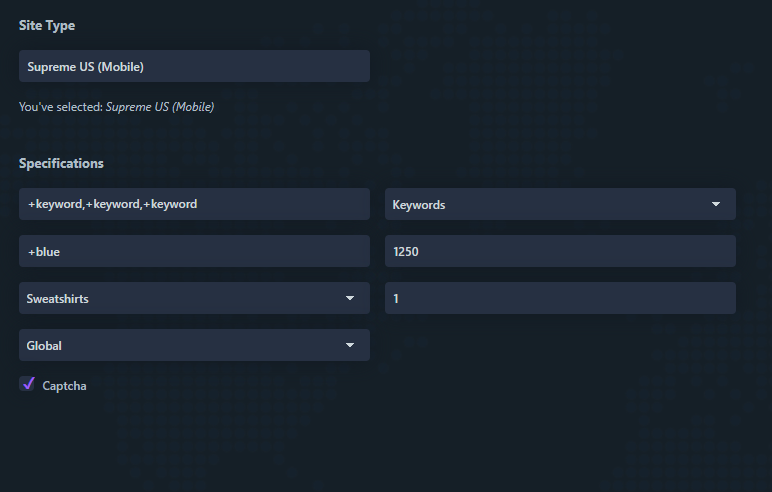Click the italic Supreme US (Mobile) confirmation text
The width and height of the screenshot is (772, 492).
coord(160,106)
